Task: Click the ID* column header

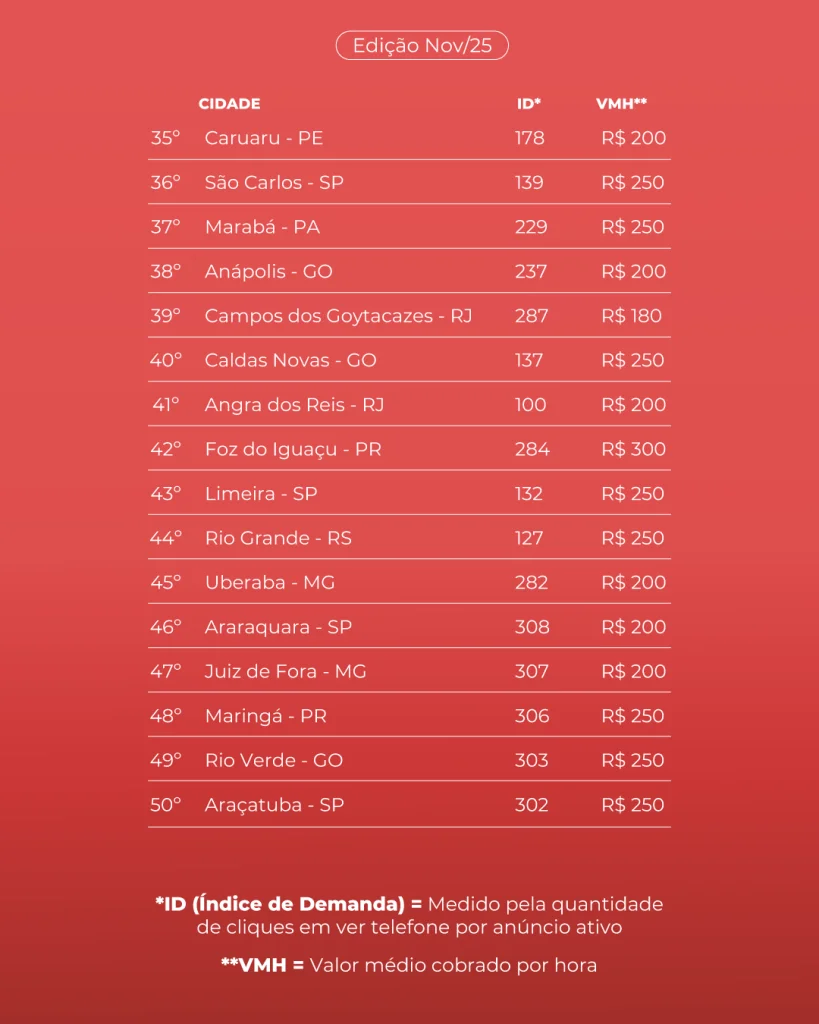Action: [529, 104]
